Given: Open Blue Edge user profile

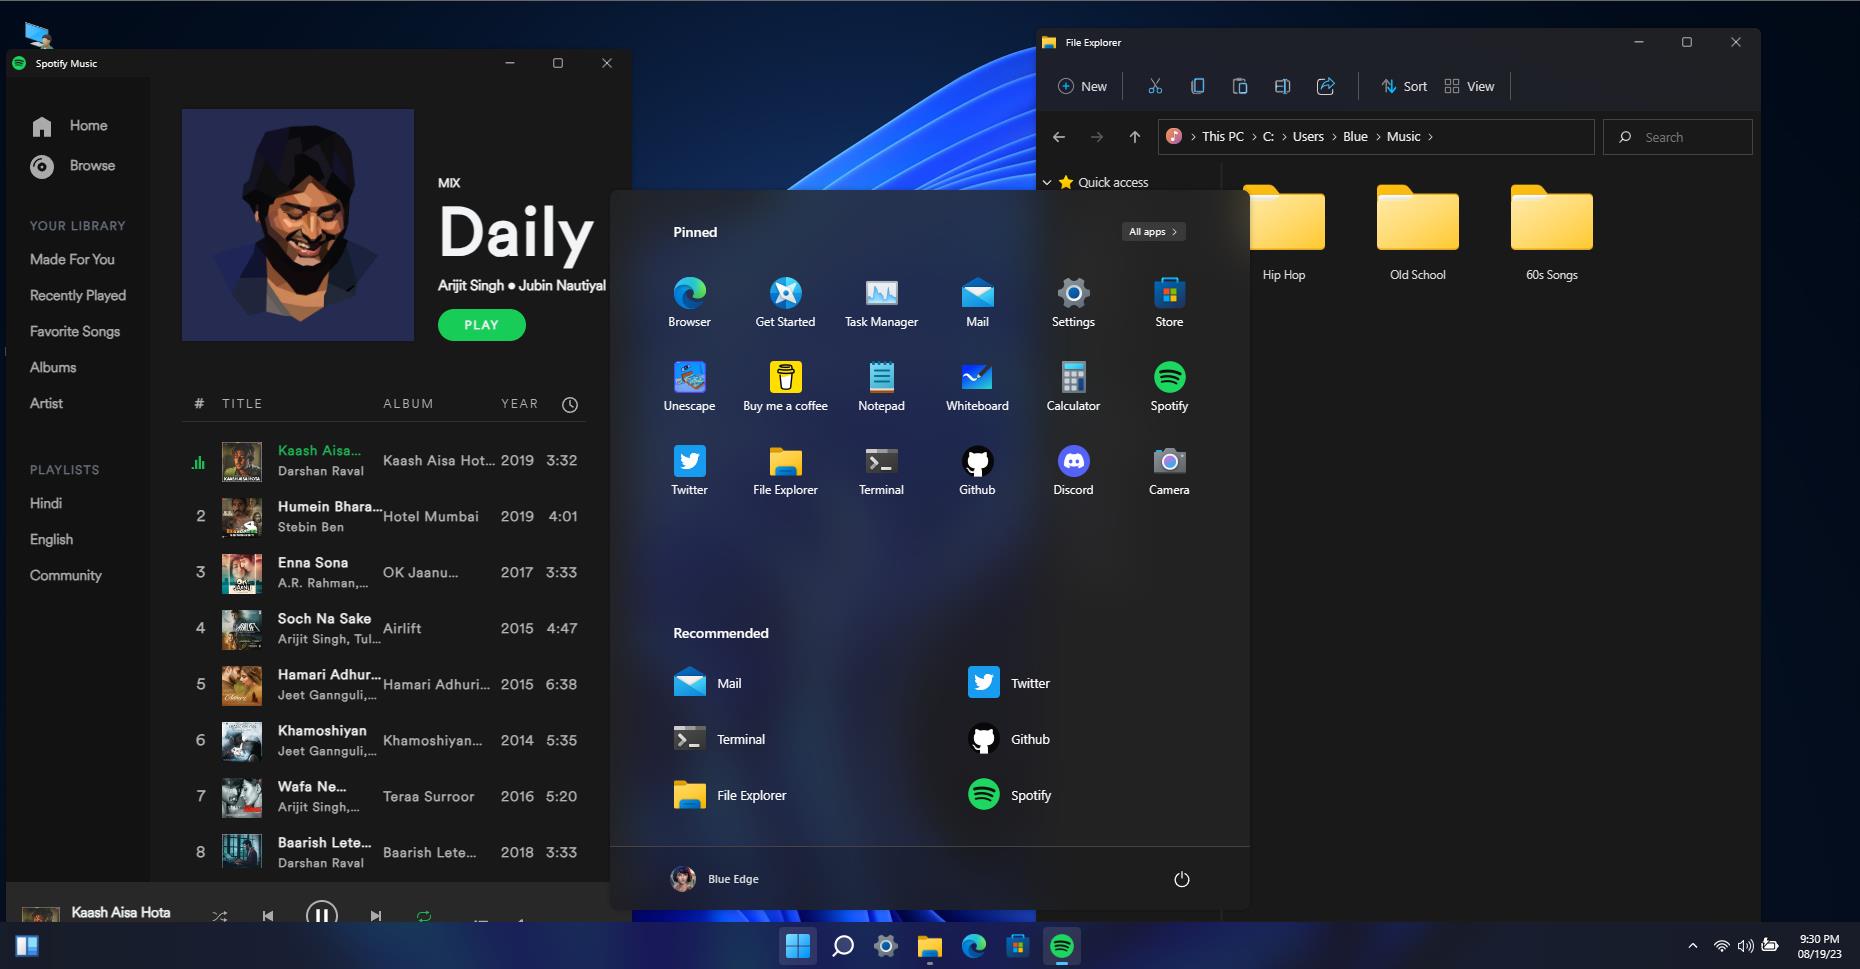Looking at the screenshot, I should (714, 879).
